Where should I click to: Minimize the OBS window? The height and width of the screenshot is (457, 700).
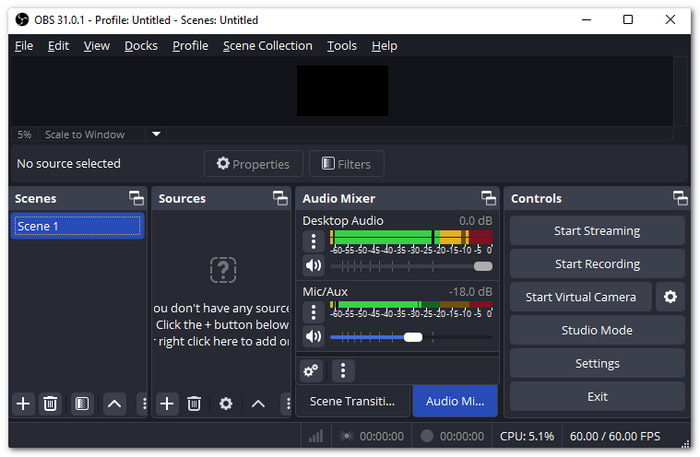(587, 20)
